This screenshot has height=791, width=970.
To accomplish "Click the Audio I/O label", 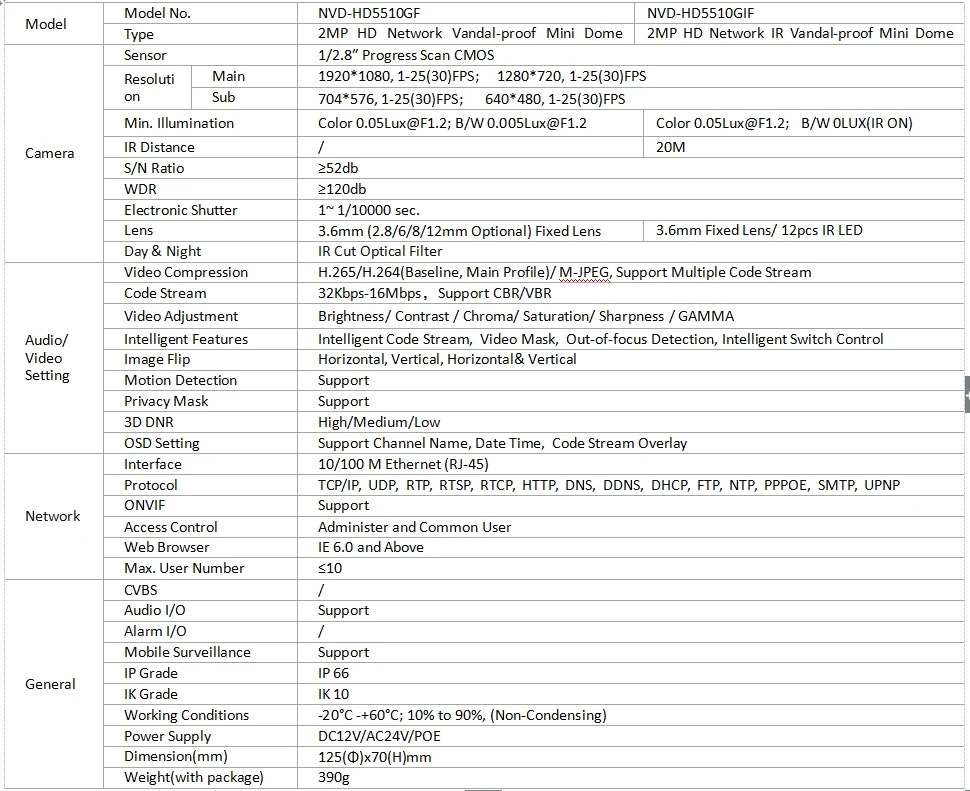I will coord(155,610).
